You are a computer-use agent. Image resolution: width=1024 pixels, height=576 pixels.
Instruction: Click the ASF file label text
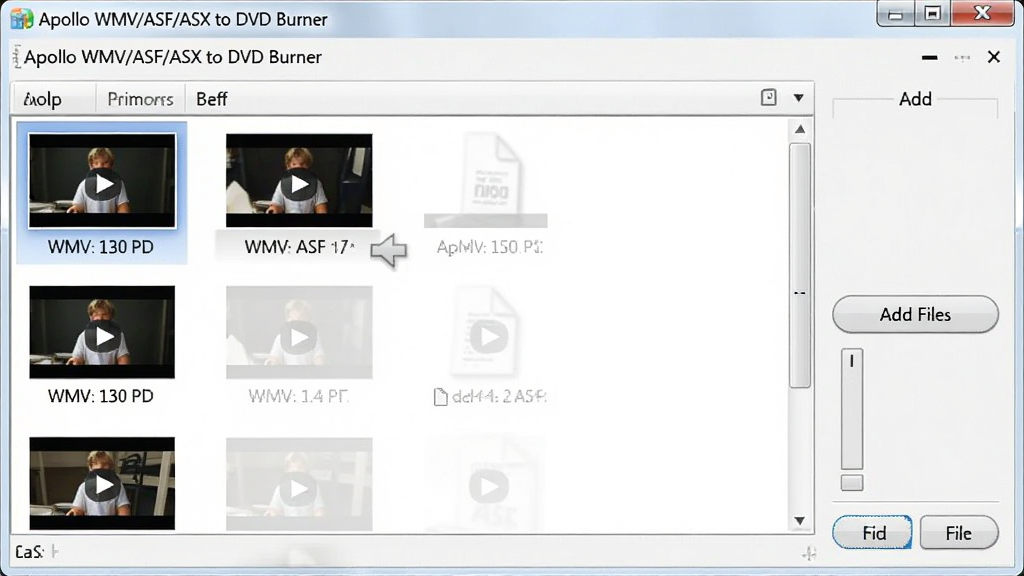499,396
